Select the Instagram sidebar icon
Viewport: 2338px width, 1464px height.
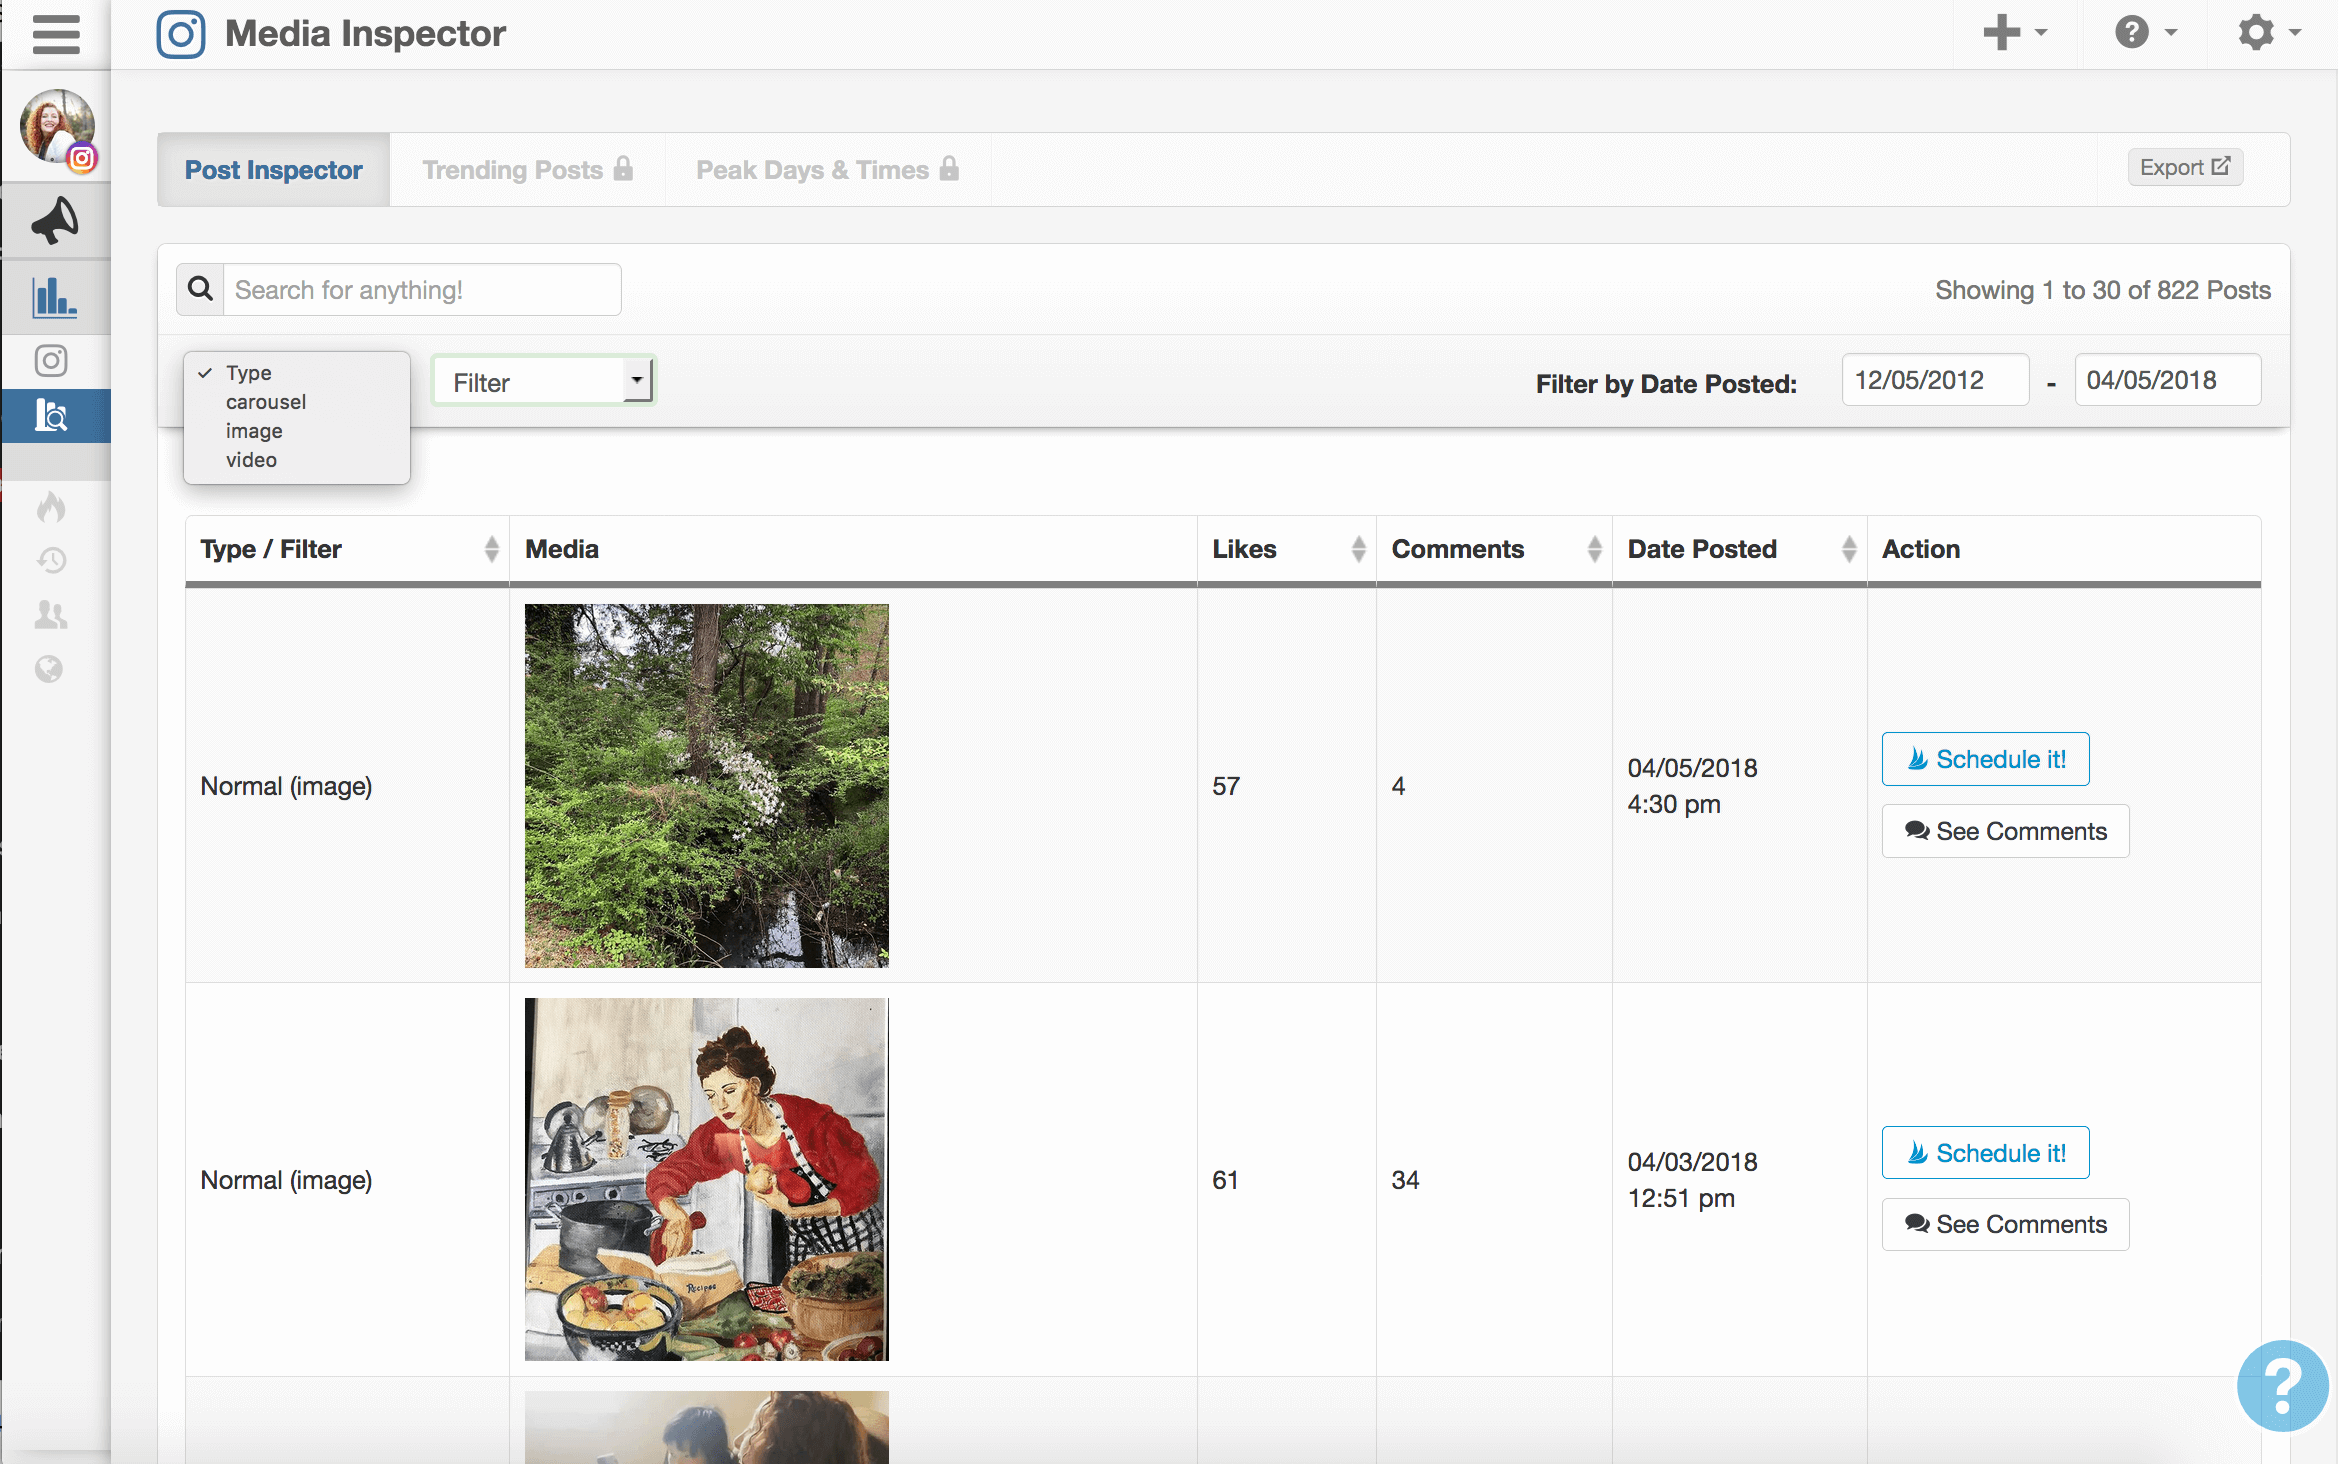(x=51, y=360)
